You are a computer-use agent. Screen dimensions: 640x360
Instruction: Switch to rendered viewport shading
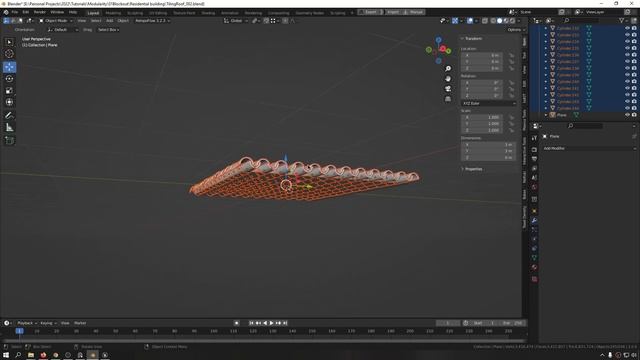click(512, 20)
